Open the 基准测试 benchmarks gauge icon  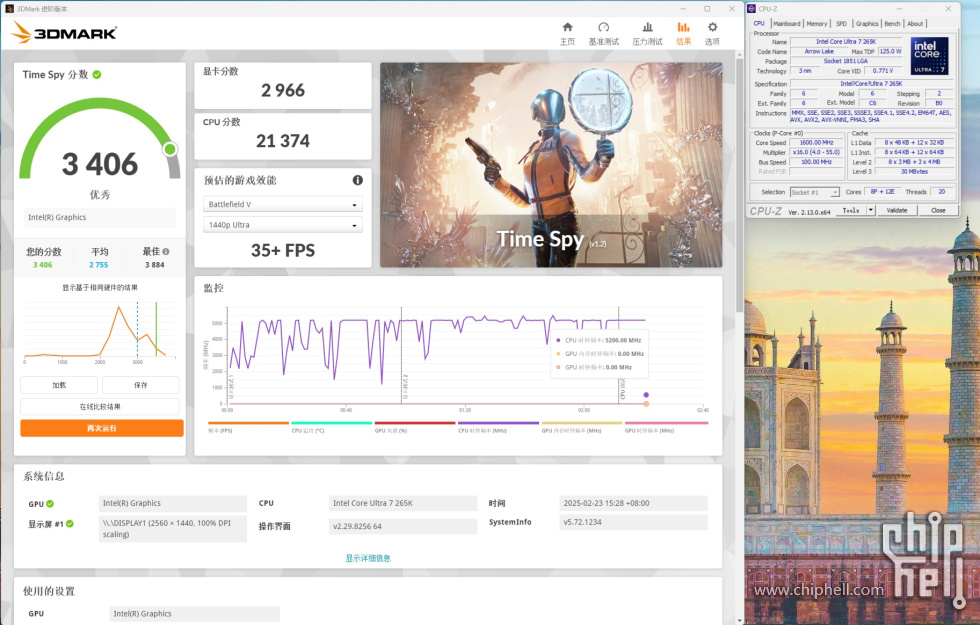[604, 28]
